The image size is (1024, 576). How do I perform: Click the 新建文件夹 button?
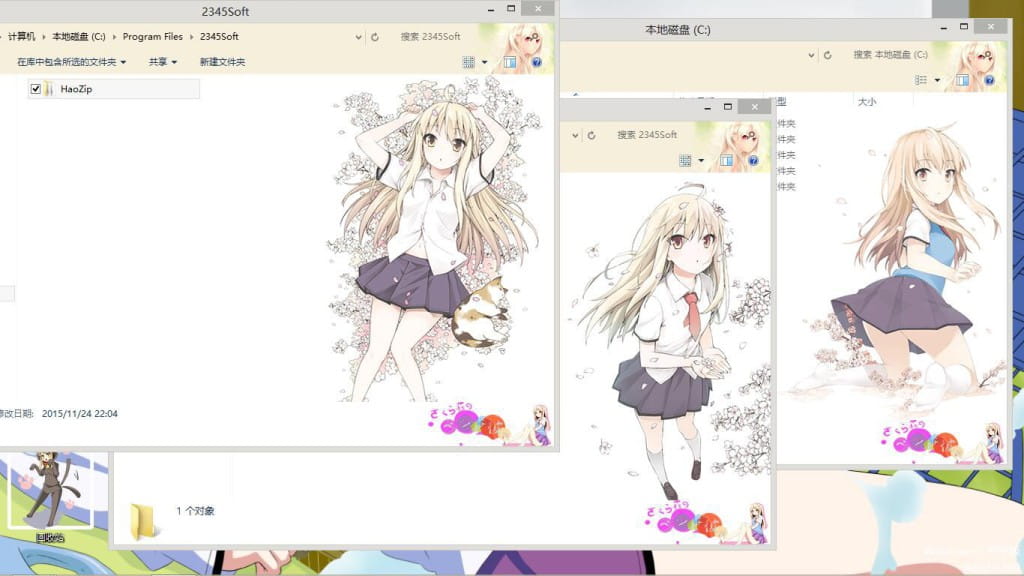[220, 62]
